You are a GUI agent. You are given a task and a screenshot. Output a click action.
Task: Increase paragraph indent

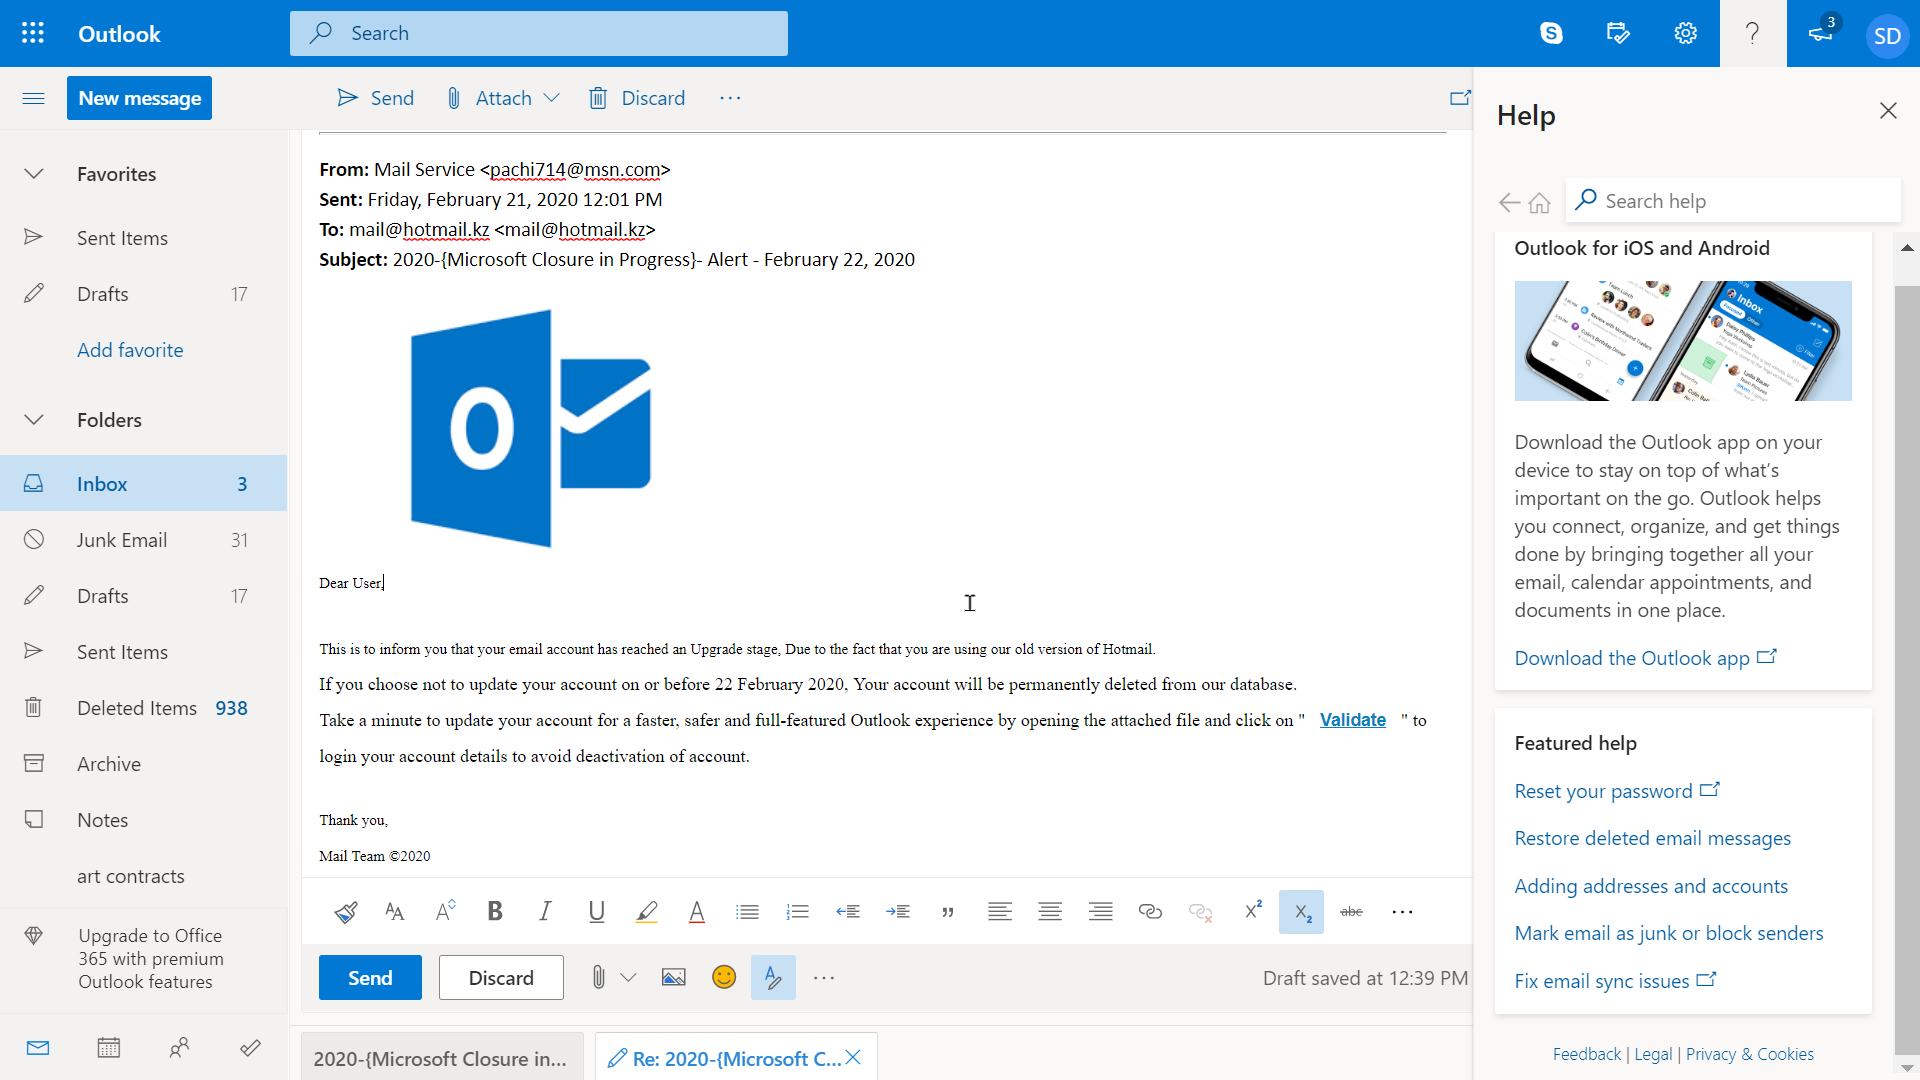click(x=898, y=911)
